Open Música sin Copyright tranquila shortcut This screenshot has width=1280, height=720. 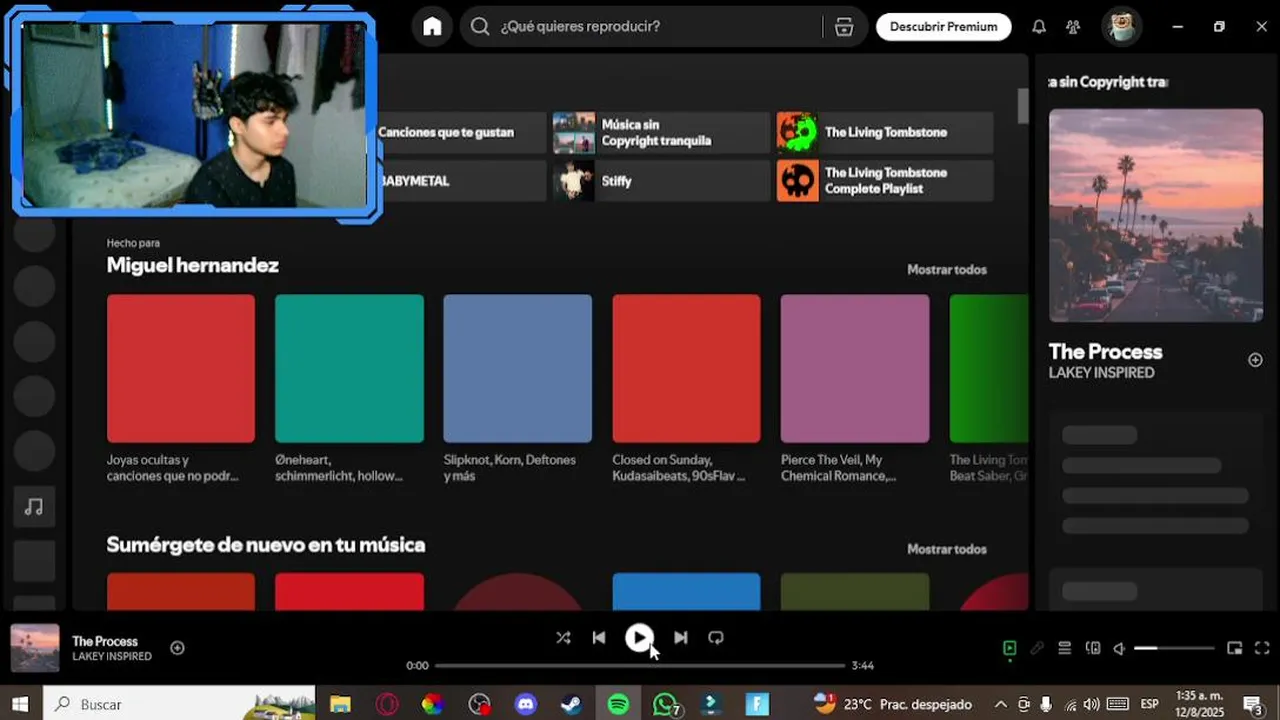[x=660, y=132]
